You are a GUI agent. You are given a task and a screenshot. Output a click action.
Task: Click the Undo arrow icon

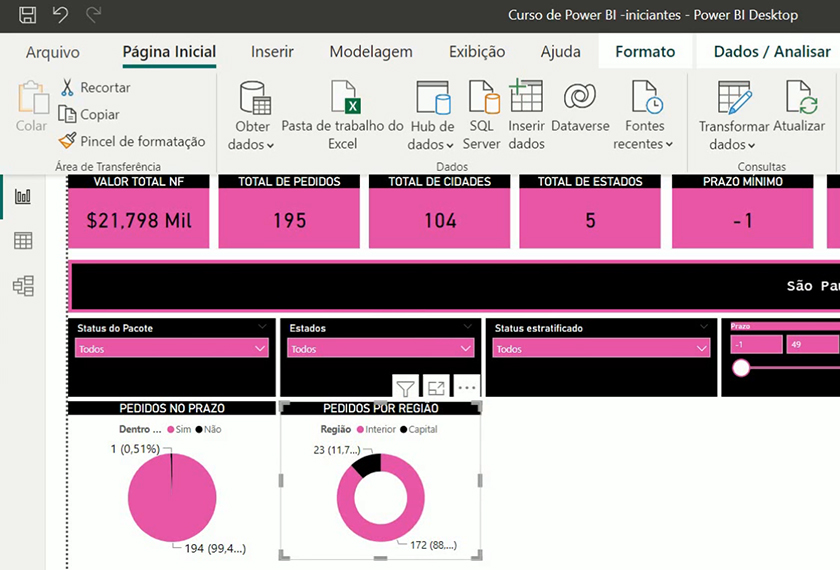click(60, 15)
